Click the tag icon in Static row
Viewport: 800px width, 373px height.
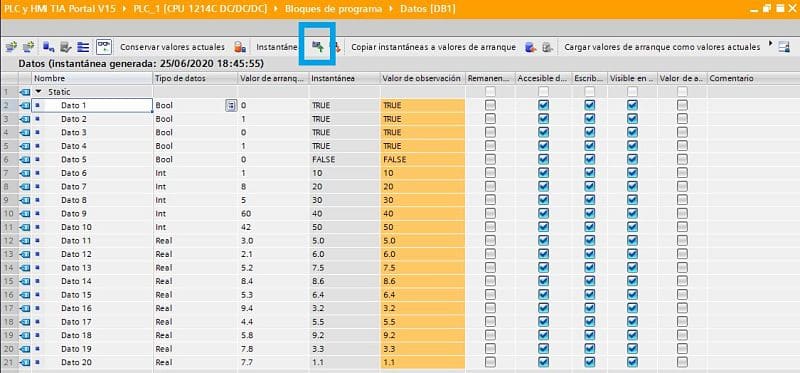tap(25, 92)
